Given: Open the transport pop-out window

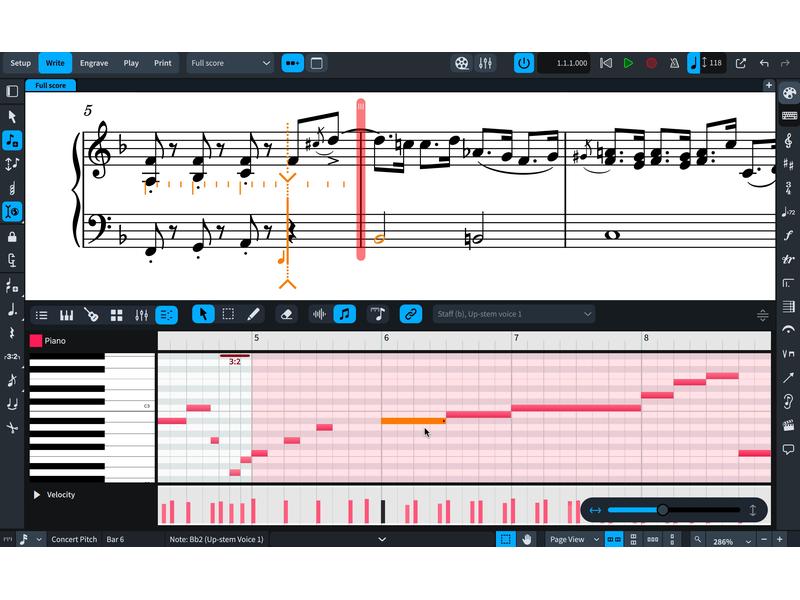Looking at the screenshot, I should click(741, 63).
